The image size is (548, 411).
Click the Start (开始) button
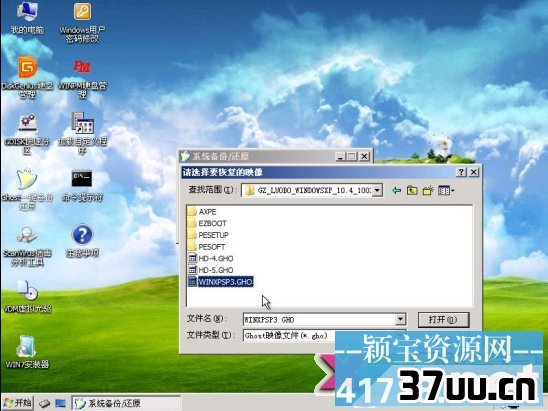pyautogui.click(x=18, y=403)
